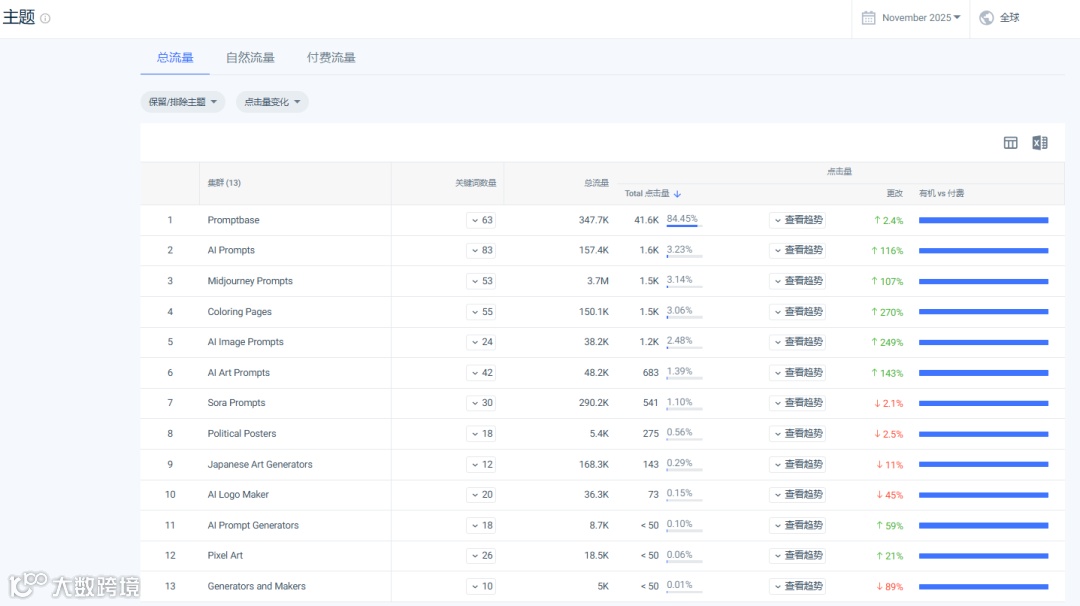The image size is (1080, 606).
Task: Open the November 2025 date dropdown
Action: point(921,17)
